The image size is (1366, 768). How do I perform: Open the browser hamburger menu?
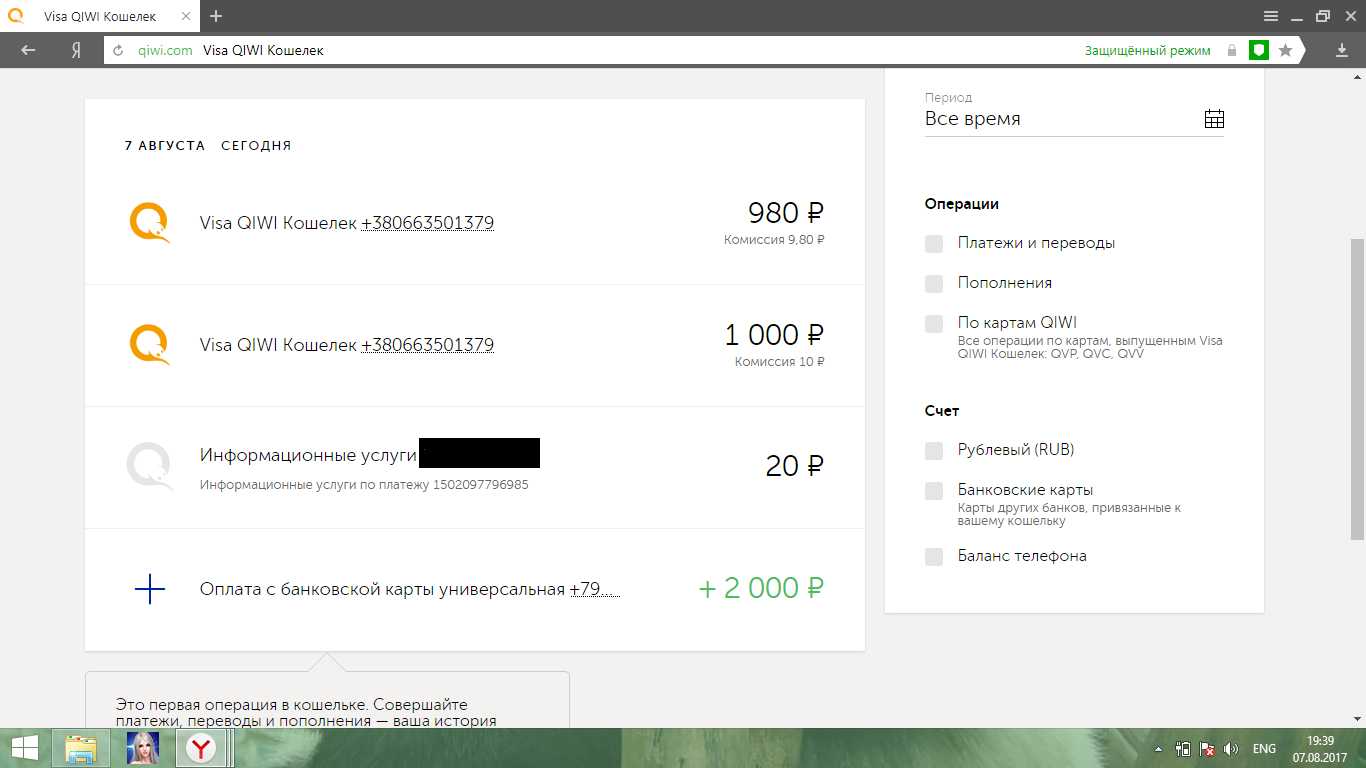tap(1271, 16)
